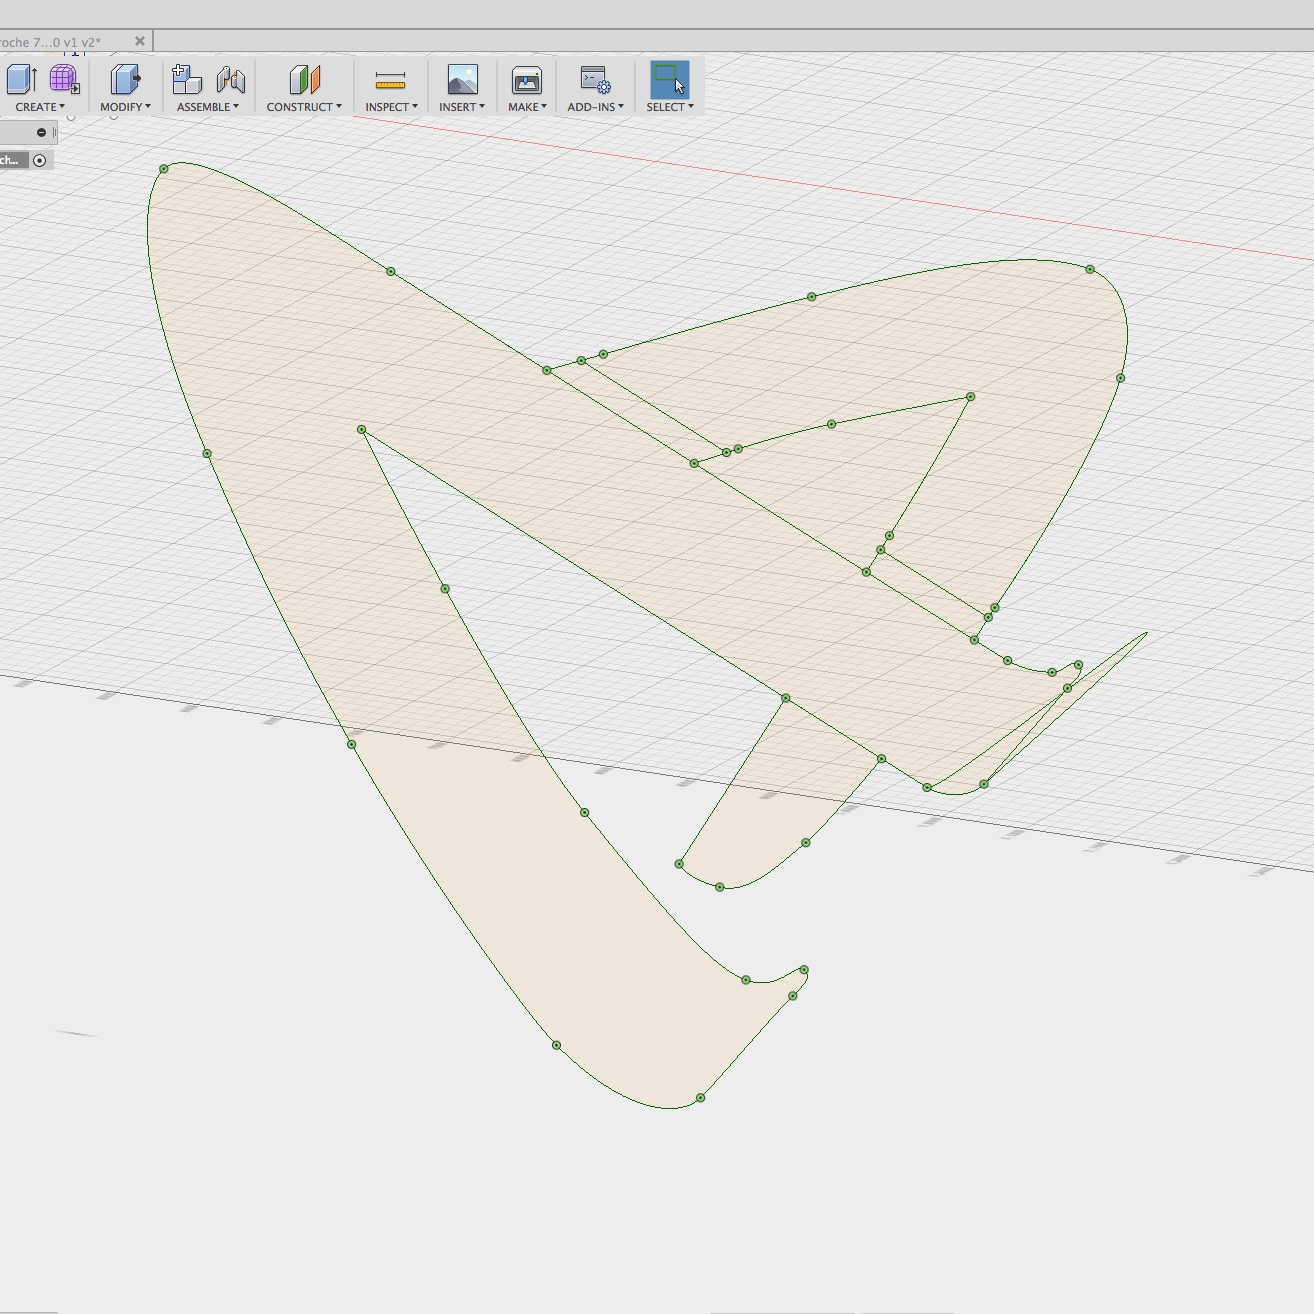Select the Press Pull tool icon
Viewport: 1314px width, 1314px height.
tap(125, 79)
